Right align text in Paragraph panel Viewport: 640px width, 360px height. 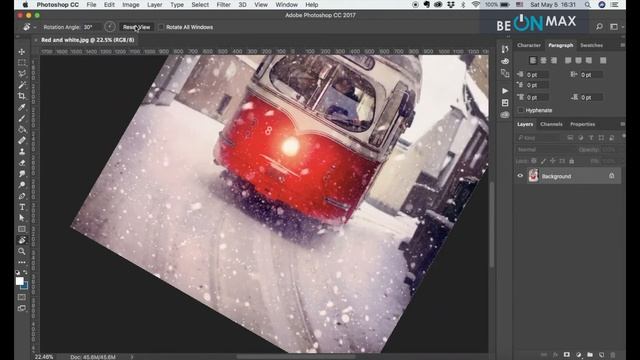554,60
